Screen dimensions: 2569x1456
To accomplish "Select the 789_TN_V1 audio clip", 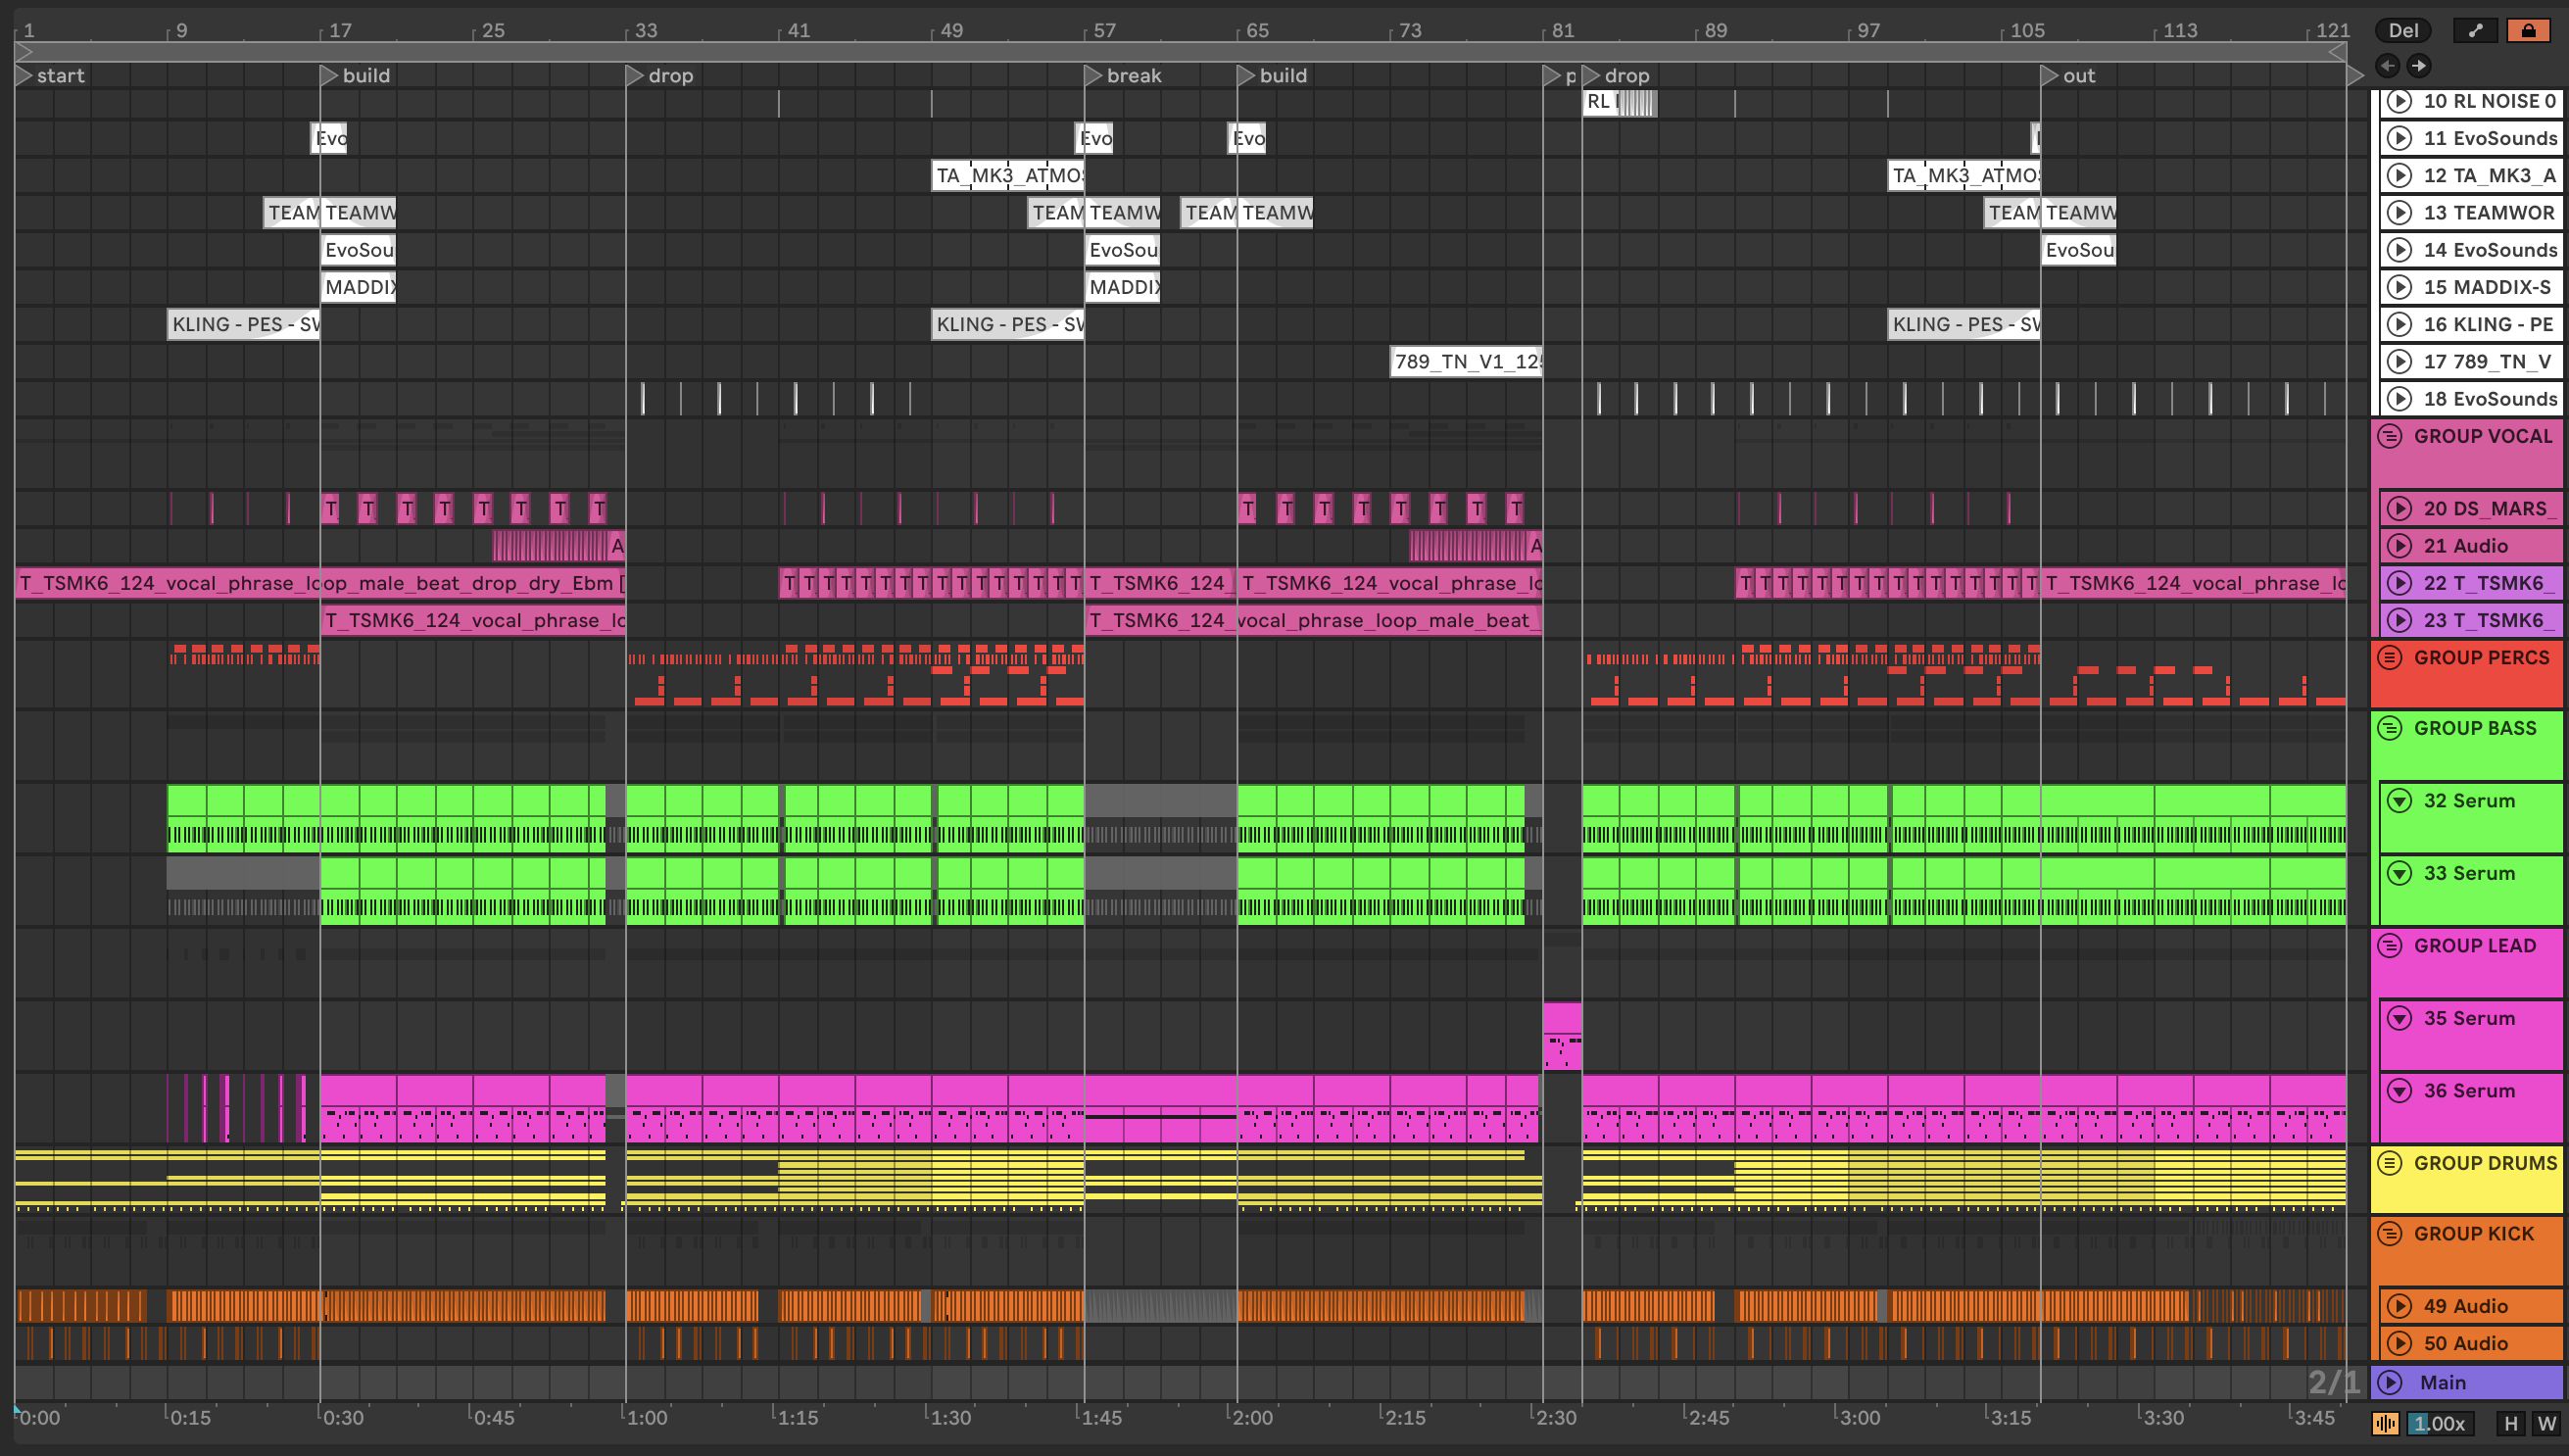I will [1465, 361].
